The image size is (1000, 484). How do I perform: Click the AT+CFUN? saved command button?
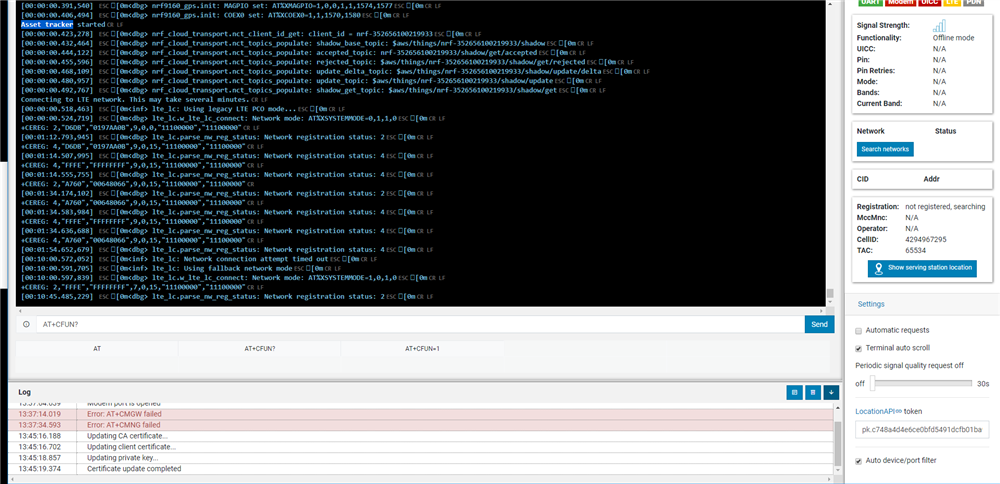tap(260, 349)
